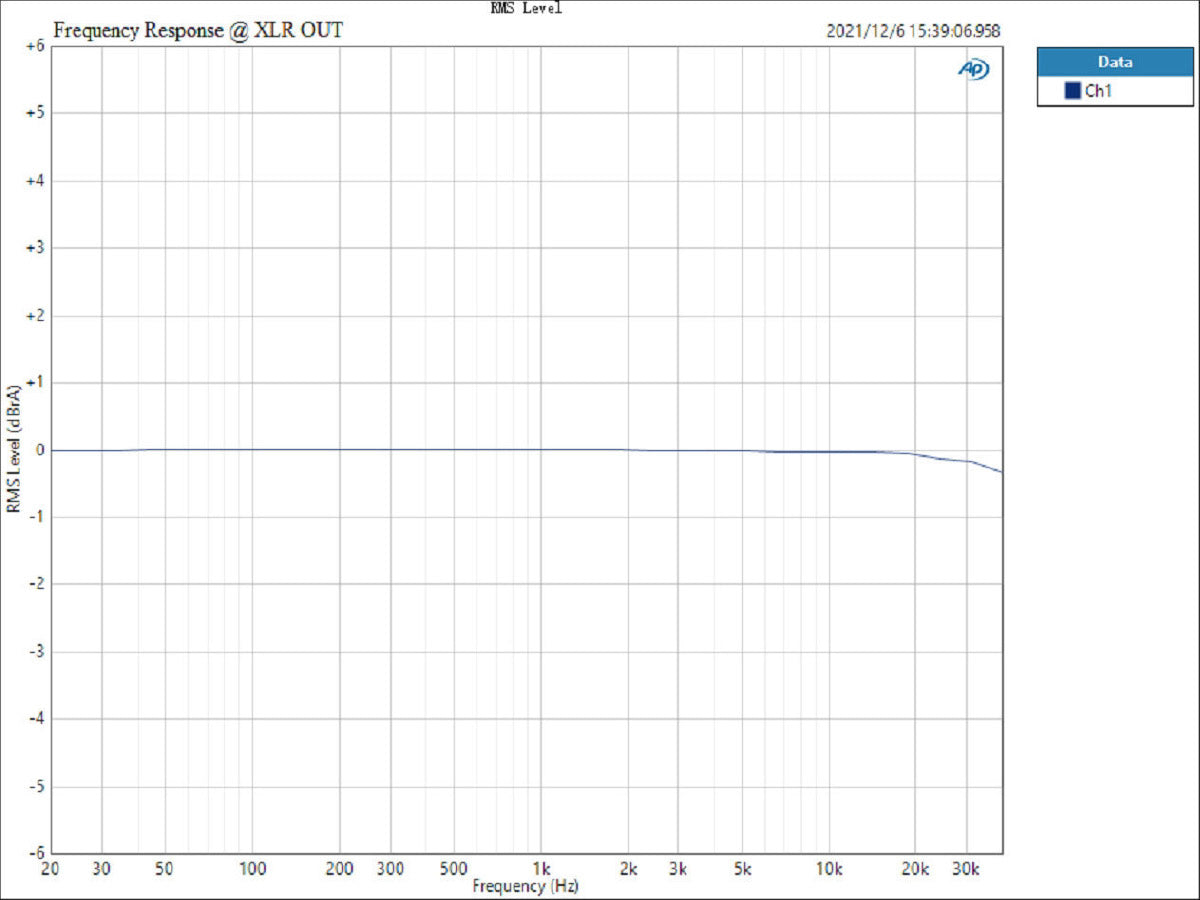Click the Frequency Response @ XLR OUT title
Screen dimensions: 1200x900
[x=198, y=31]
